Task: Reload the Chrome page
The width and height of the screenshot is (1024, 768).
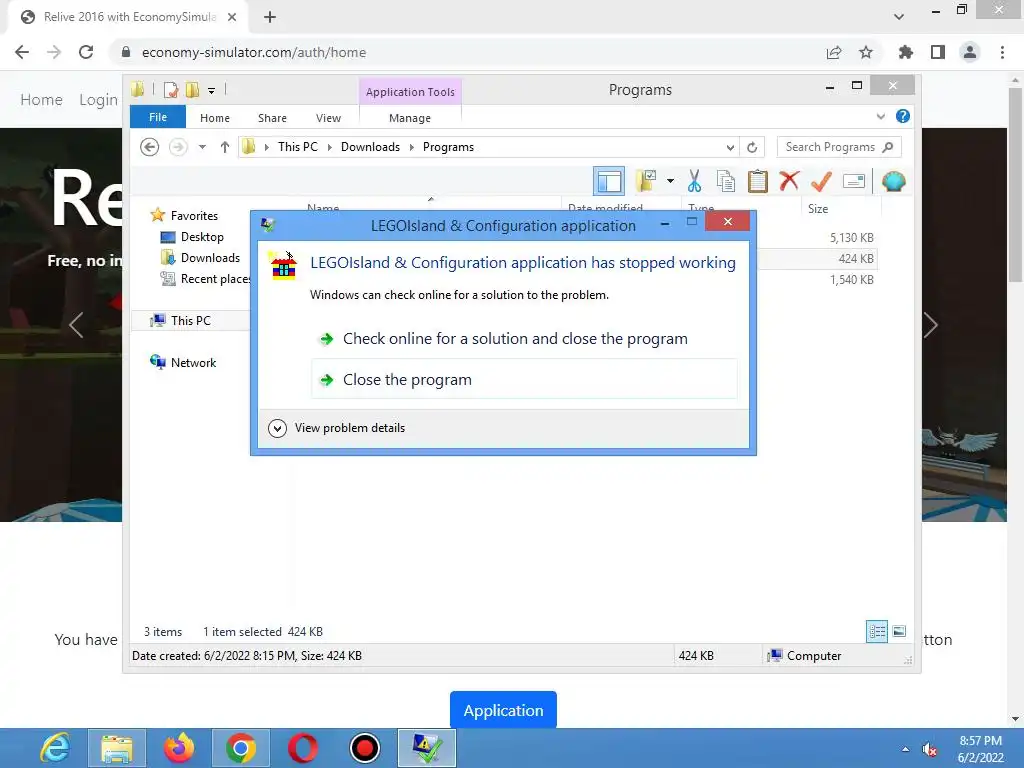Action: (x=86, y=52)
